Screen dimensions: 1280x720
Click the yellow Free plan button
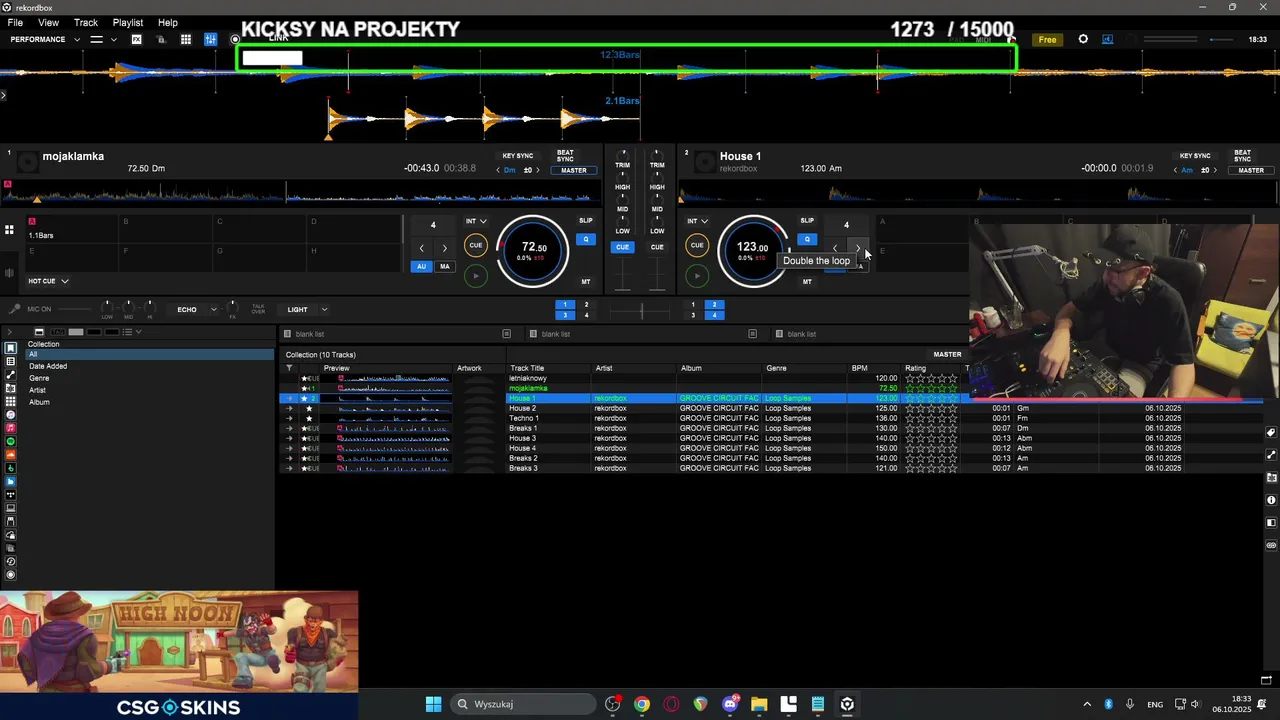pyautogui.click(x=1047, y=40)
